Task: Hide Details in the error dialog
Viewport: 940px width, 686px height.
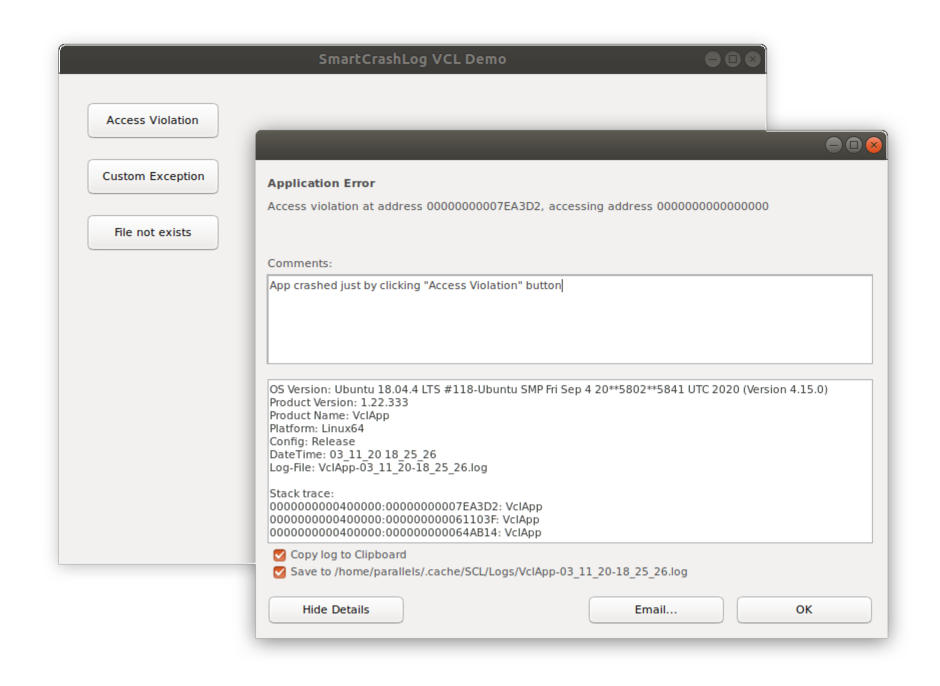Action: tap(336, 609)
